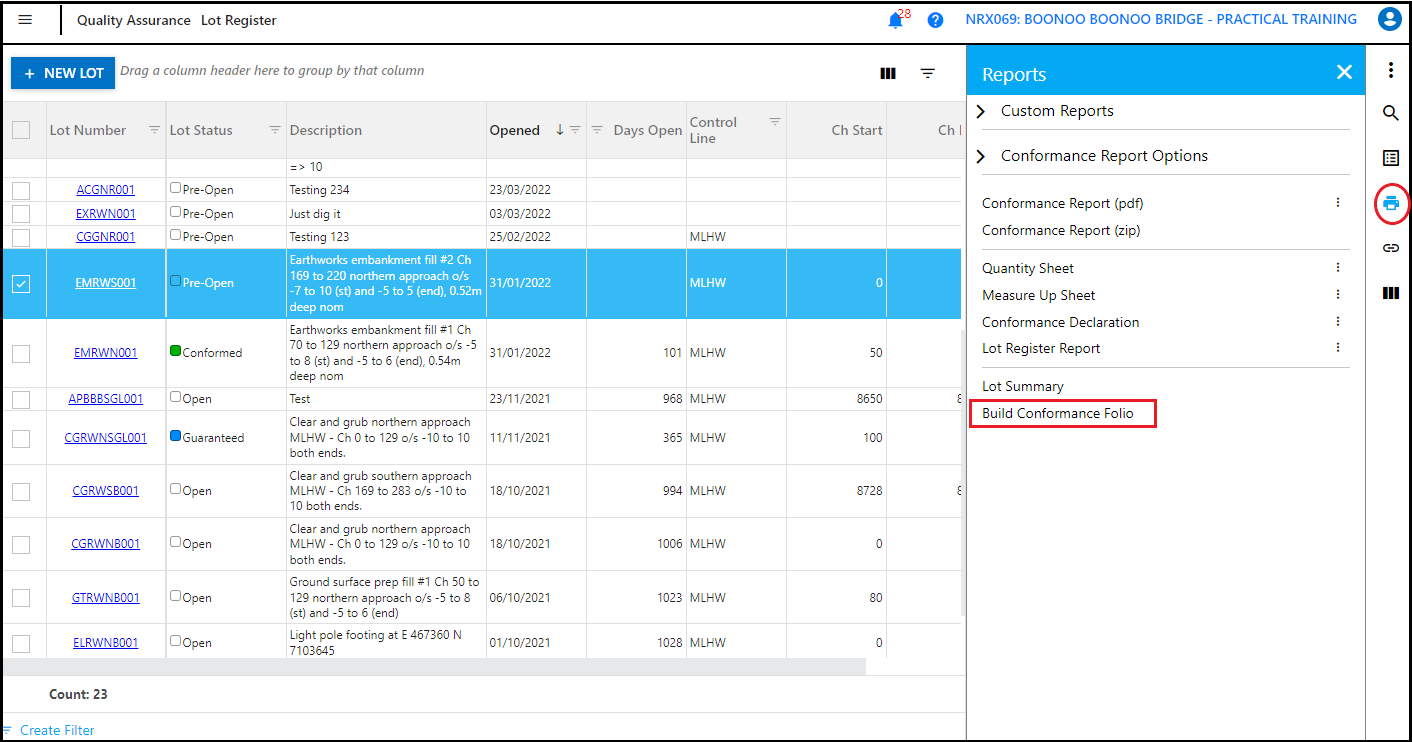The height and width of the screenshot is (742, 1412).
Task: Click the Create Filter link
Action: point(57,730)
